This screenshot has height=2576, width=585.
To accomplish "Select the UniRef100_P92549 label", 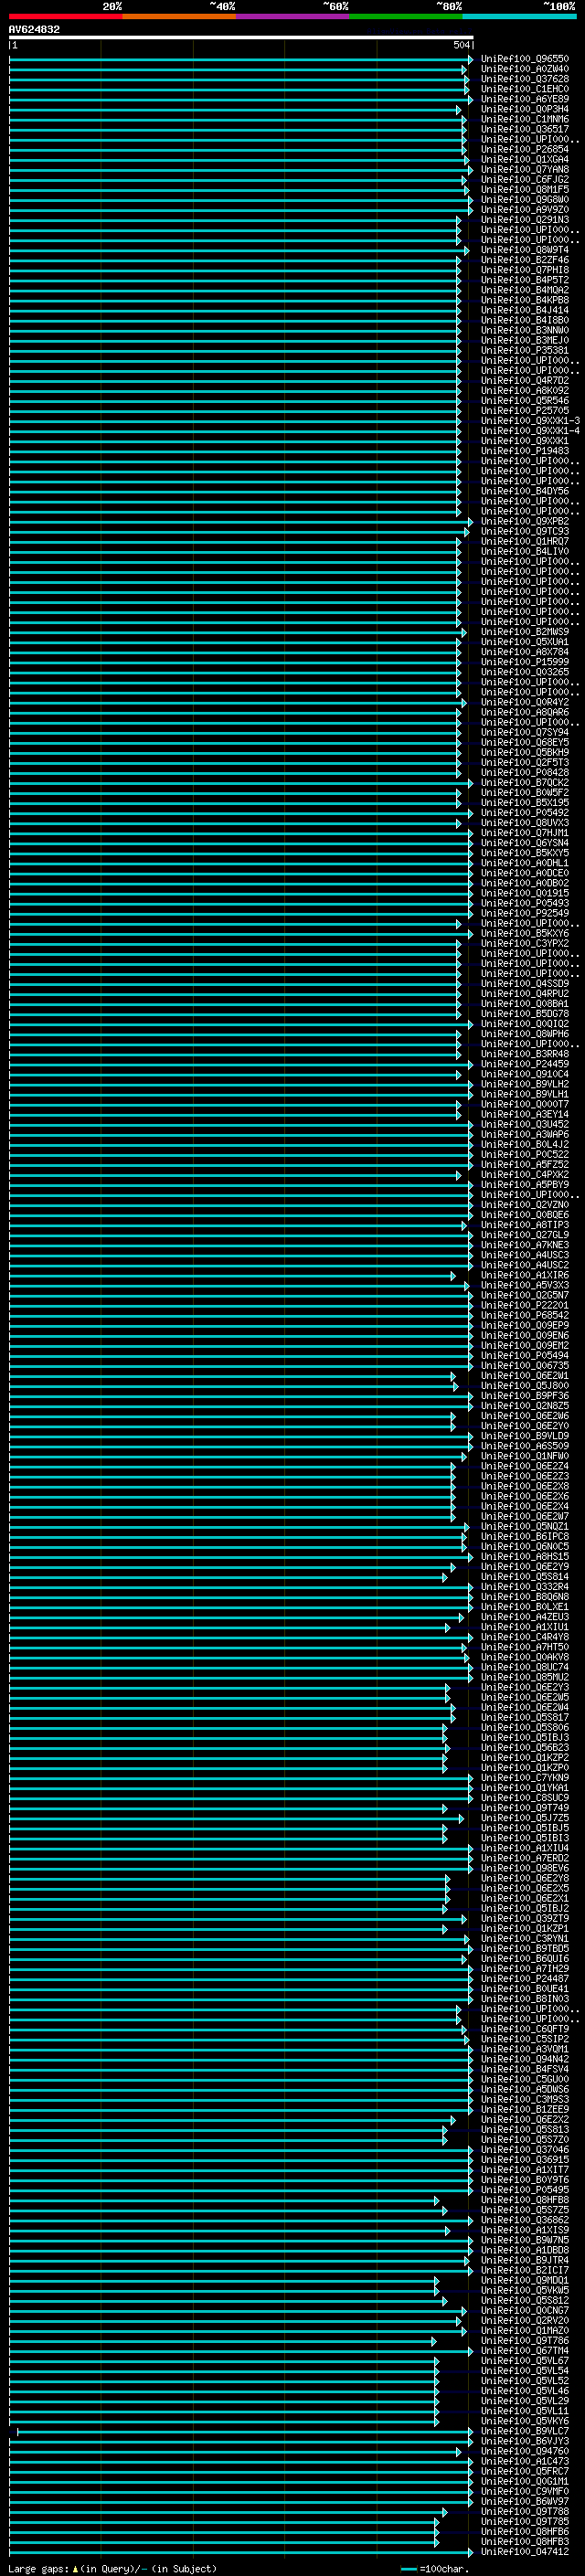I will click(525, 912).
